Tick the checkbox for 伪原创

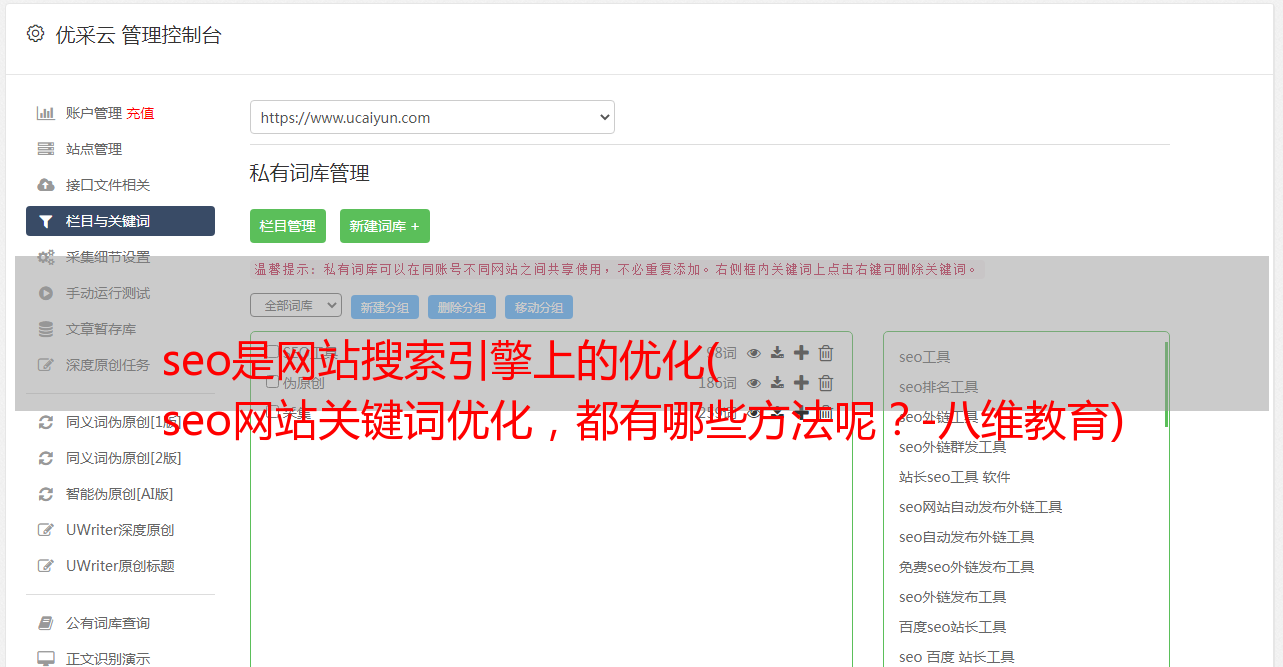coord(272,382)
